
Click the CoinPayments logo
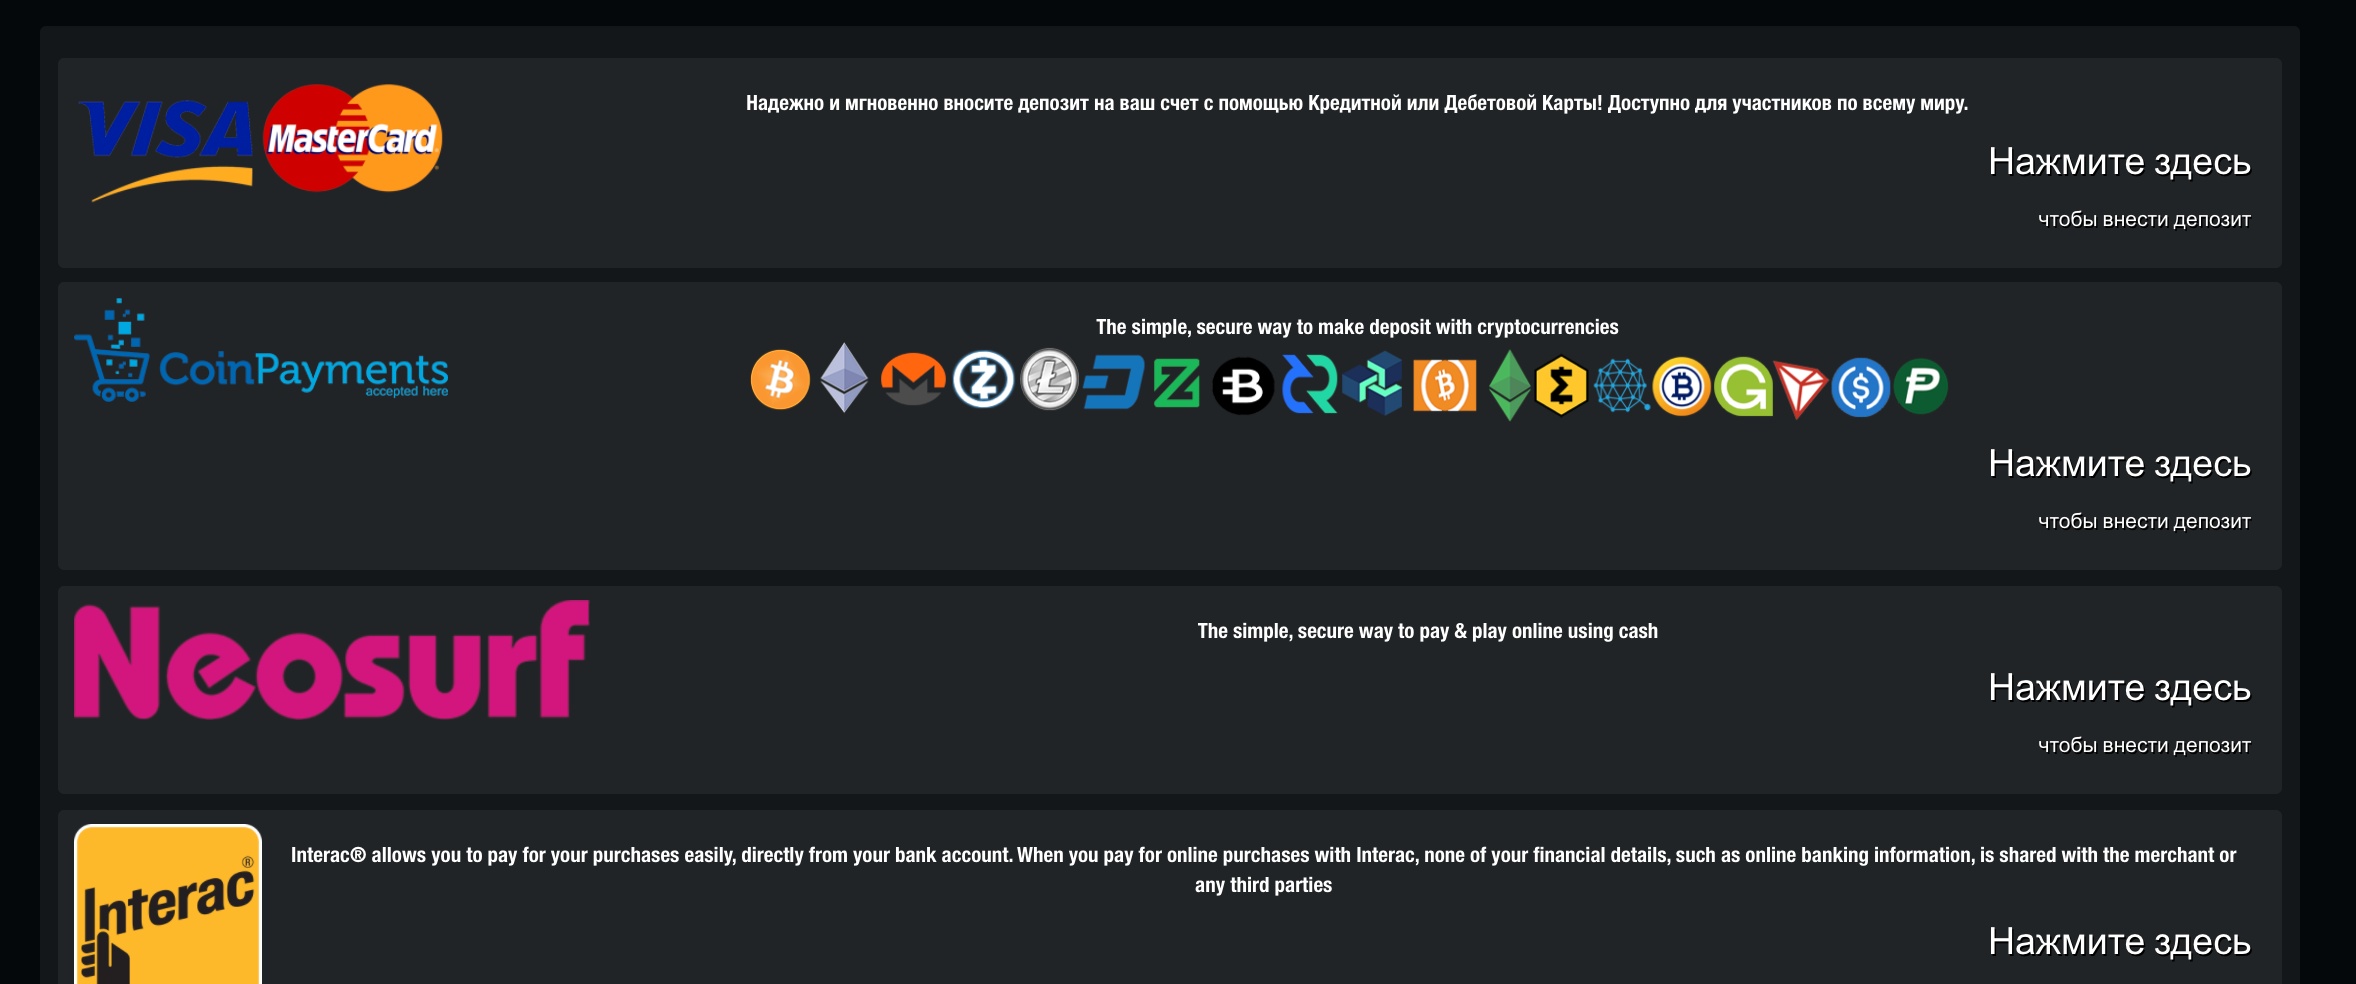pos(261,350)
